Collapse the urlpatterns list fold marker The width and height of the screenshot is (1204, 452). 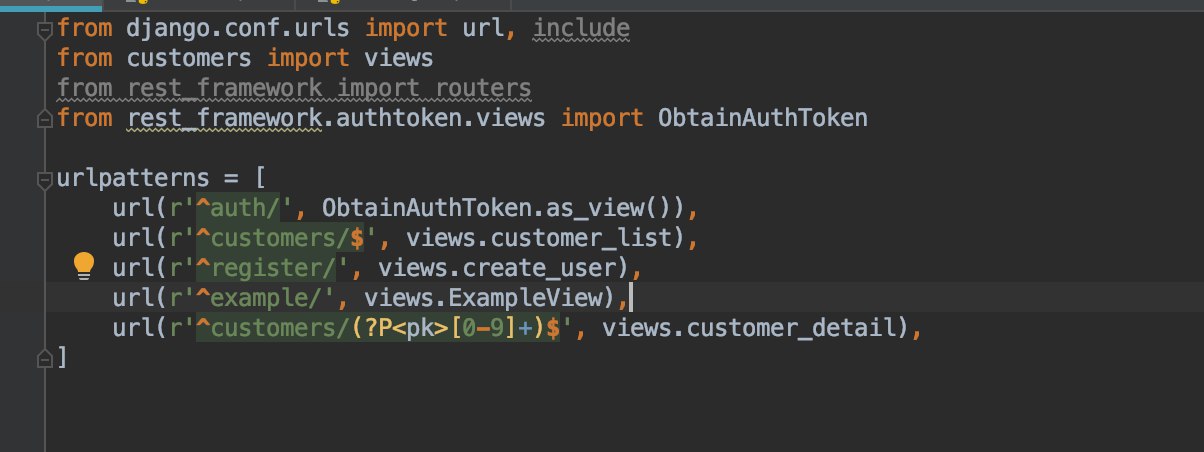pyautogui.click(x=43, y=180)
